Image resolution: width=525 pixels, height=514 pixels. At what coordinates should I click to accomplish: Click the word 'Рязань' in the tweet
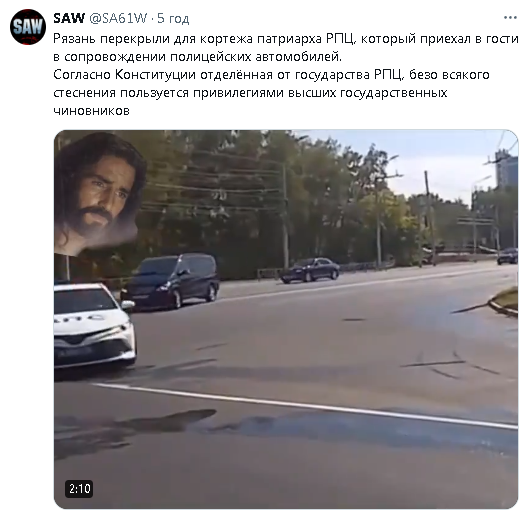click(x=75, y=39)
